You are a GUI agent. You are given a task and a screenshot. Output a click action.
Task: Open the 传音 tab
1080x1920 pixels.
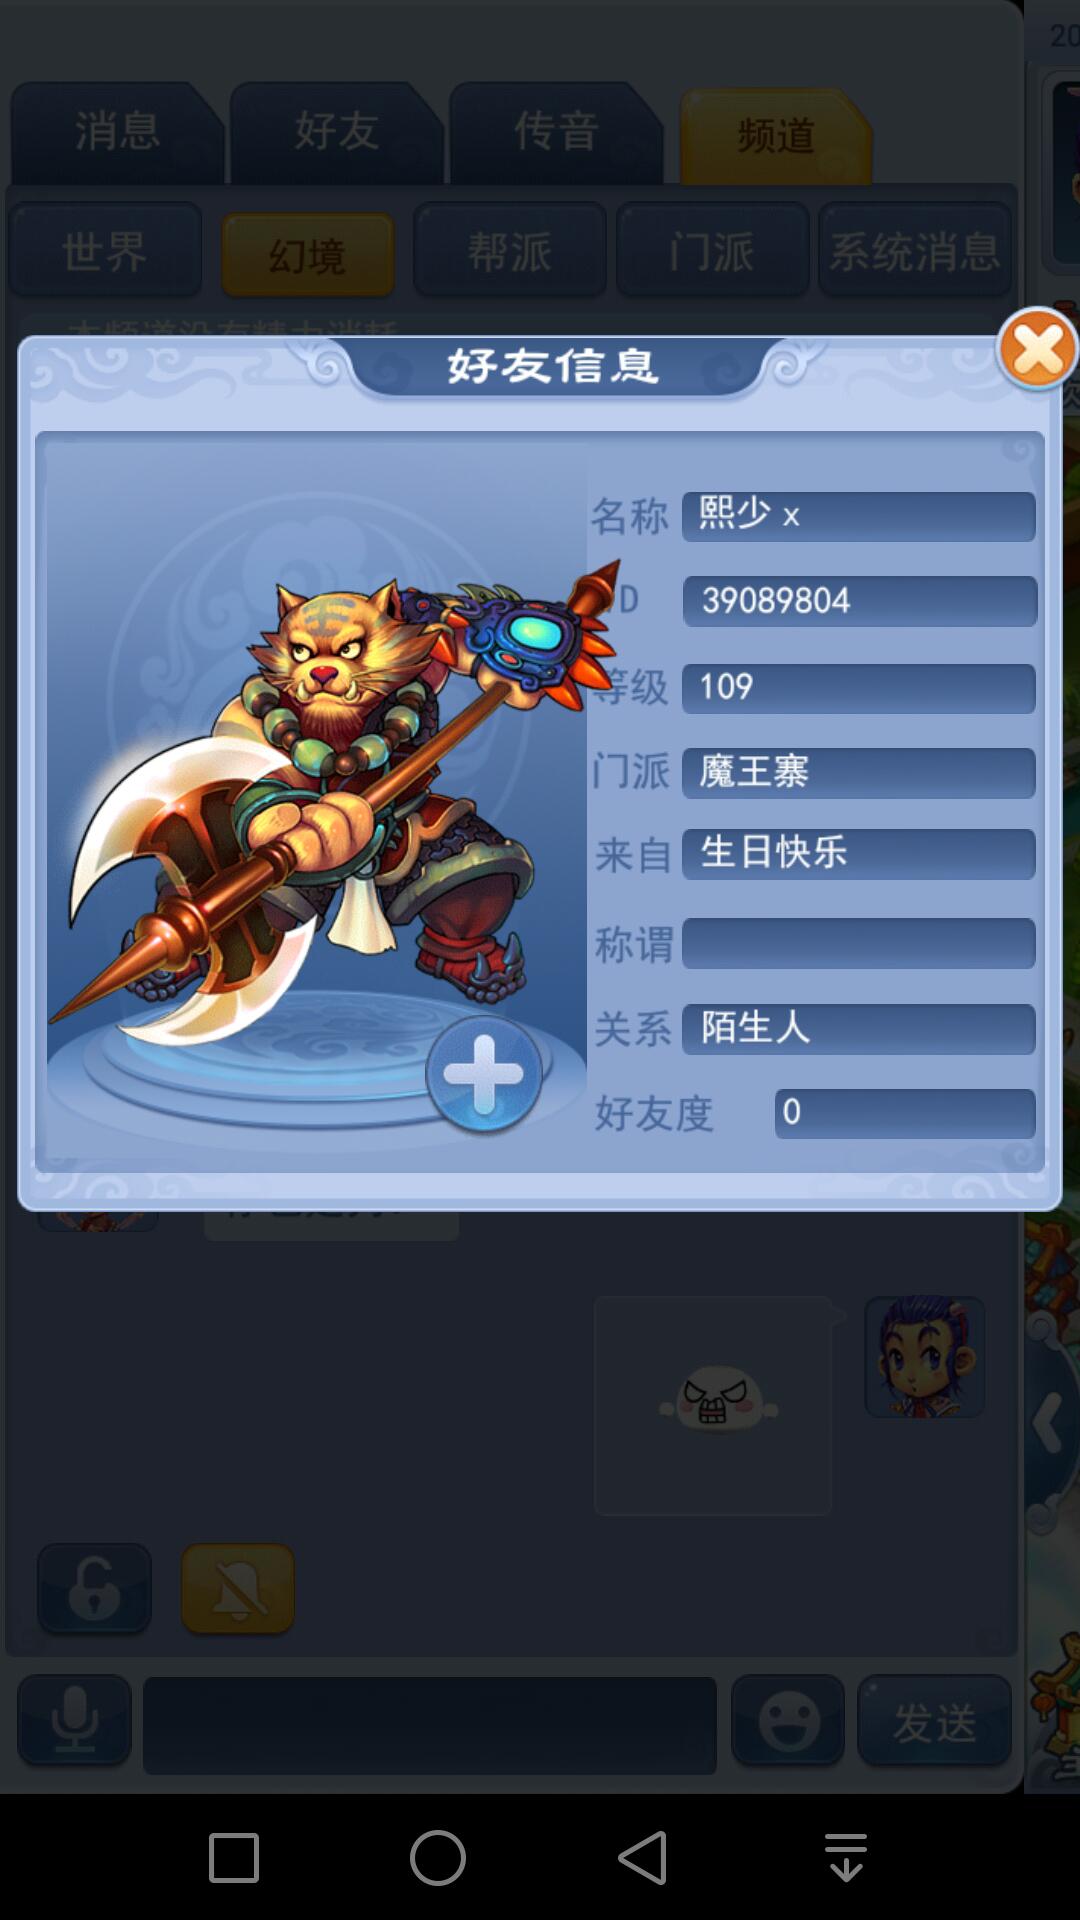[556, 133]
